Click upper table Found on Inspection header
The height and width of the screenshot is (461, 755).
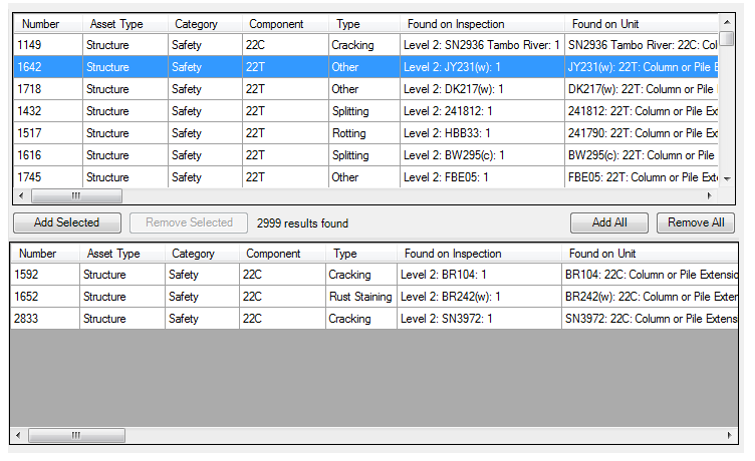click(x=456, y=24)
